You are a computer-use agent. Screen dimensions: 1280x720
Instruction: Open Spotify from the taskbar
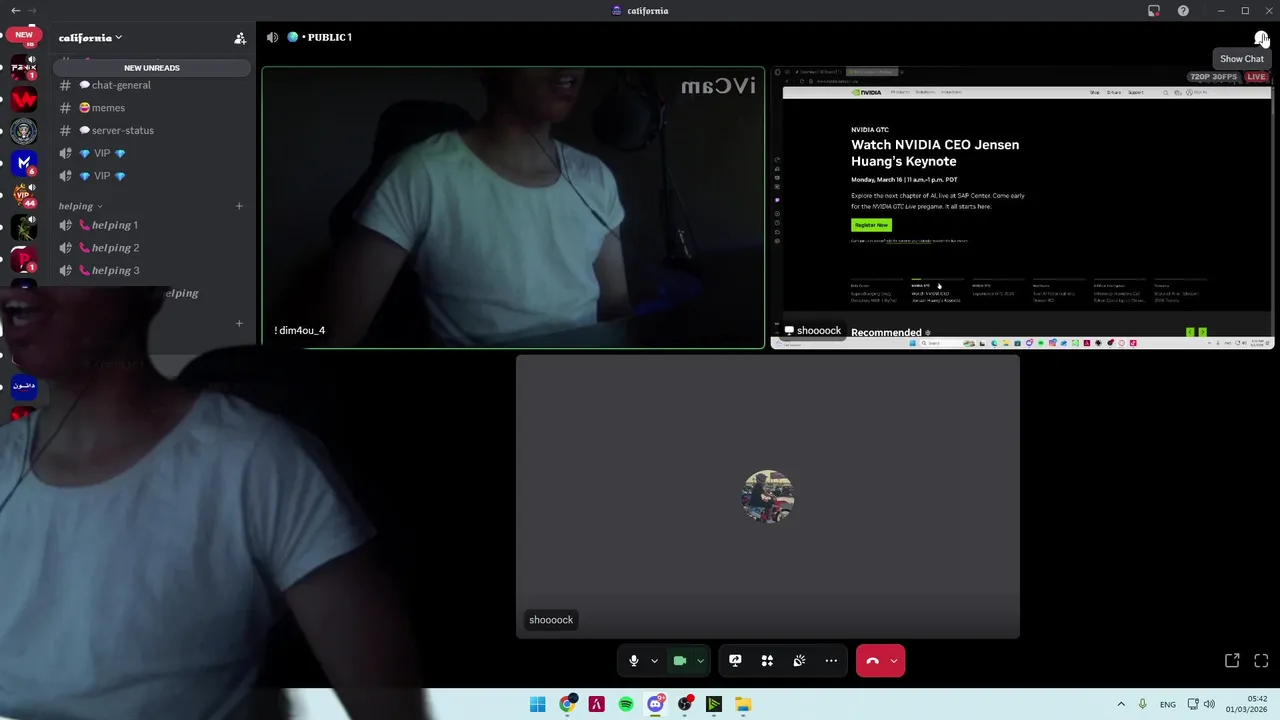626,704
